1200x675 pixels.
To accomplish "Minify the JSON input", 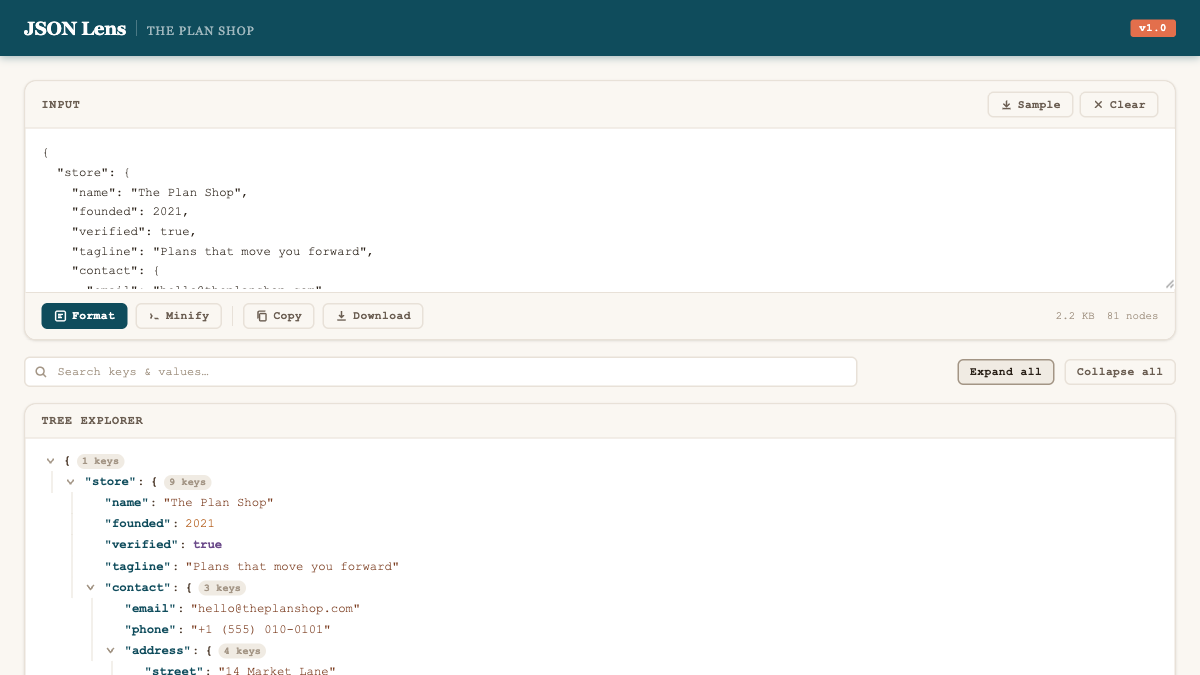I will (178, 316).
